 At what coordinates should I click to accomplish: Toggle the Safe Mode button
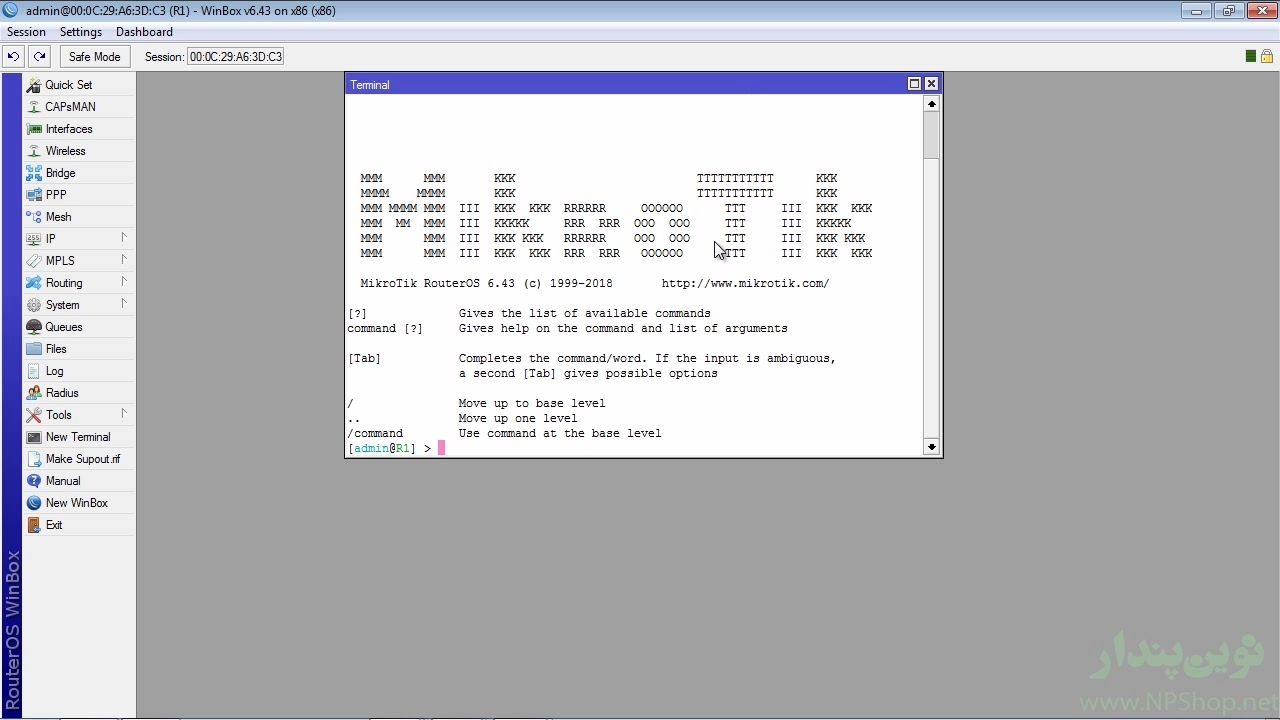click(x=94, y=57)
